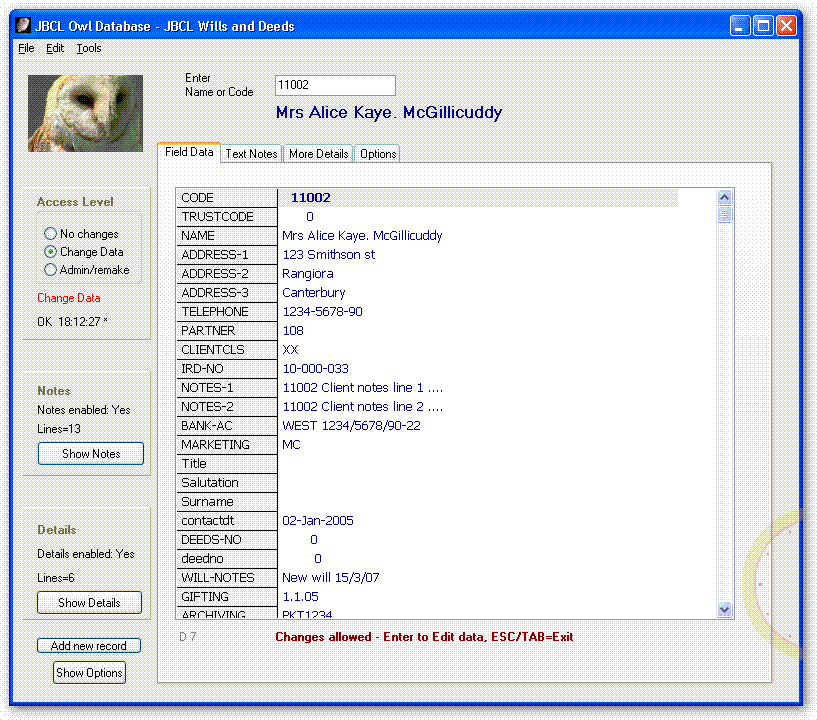Switch to the More Details tab
Viewport: 817px width, 720px height.
coord(318,154)
